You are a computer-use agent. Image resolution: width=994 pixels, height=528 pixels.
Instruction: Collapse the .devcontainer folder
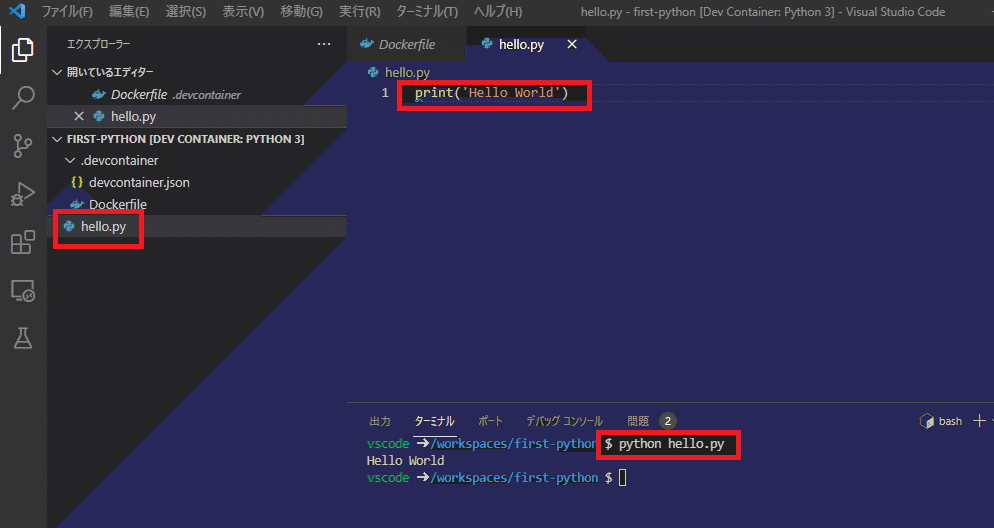point(70,160)
